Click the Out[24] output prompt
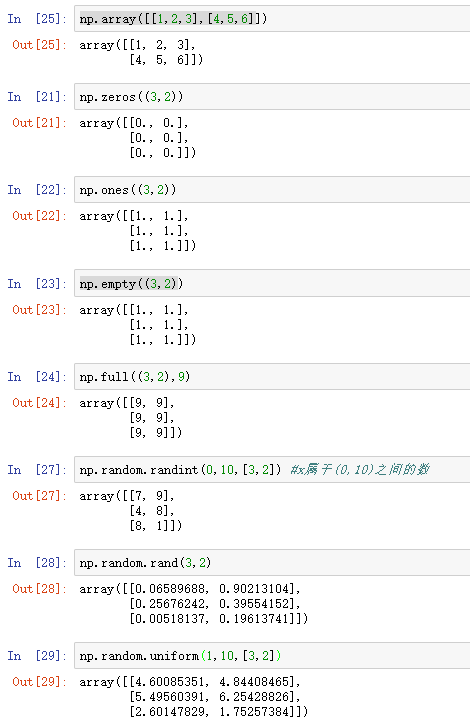 (39, 403)
